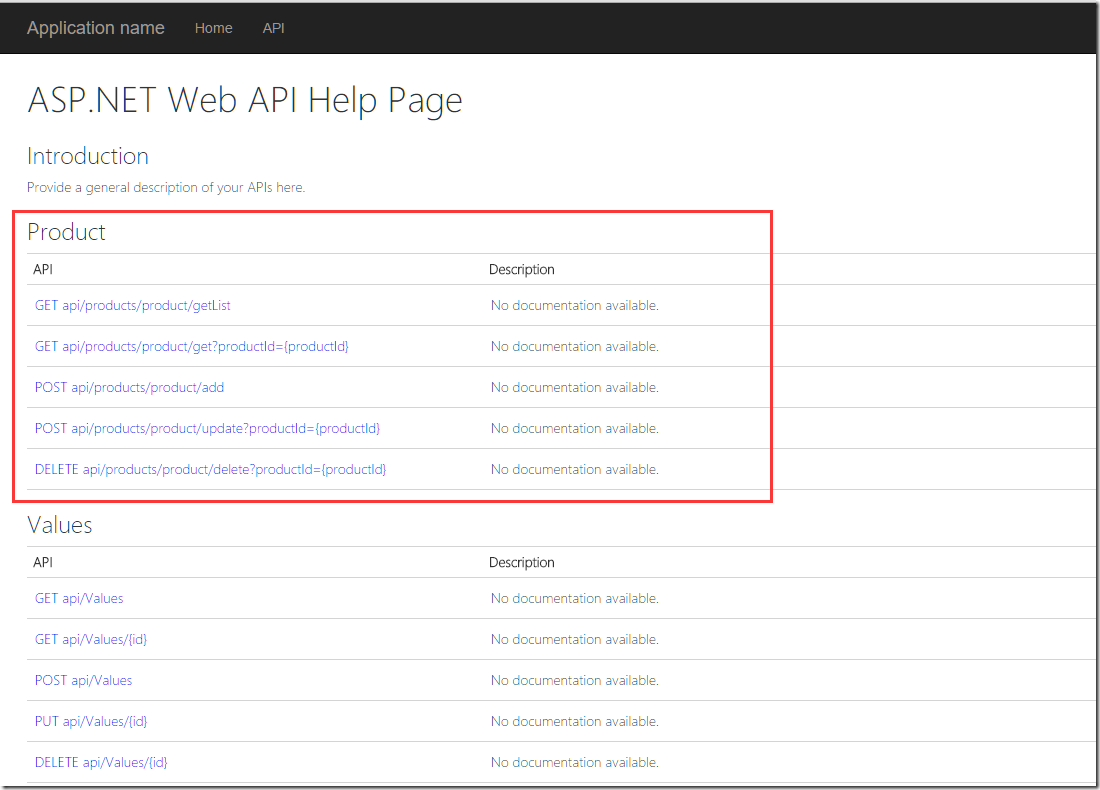1100x790 pixels.
Task: Click the Application name brand link
Action: pyautogui.click(x=95, y=28)
